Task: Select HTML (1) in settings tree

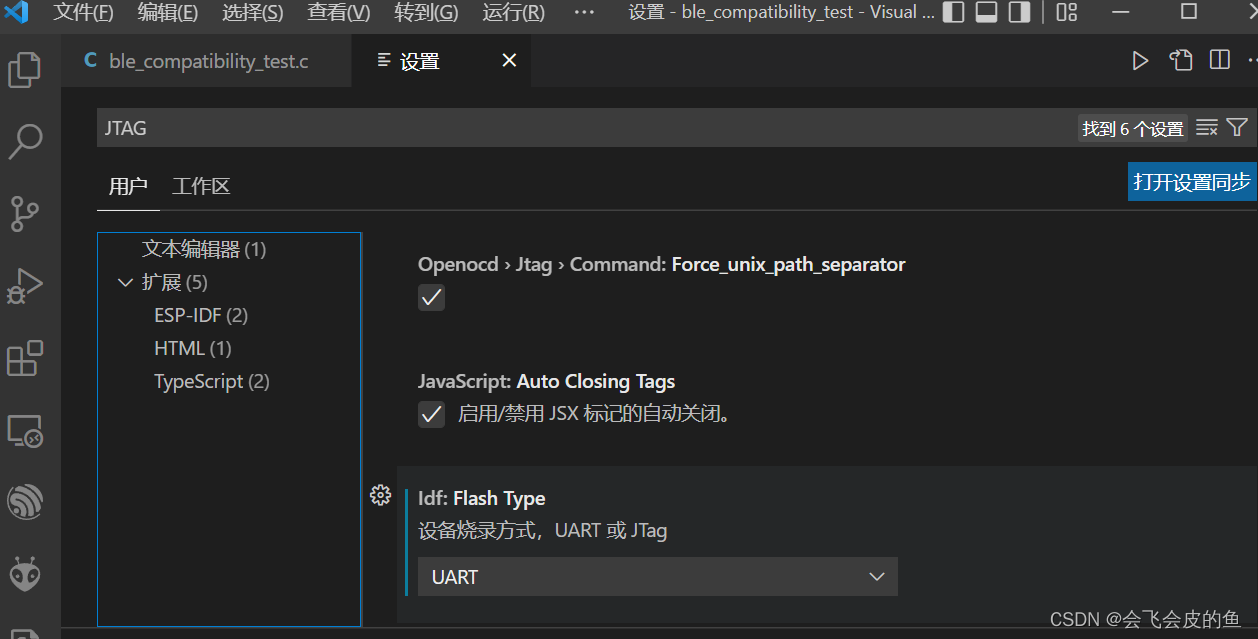Action: [x=192, y=349]
